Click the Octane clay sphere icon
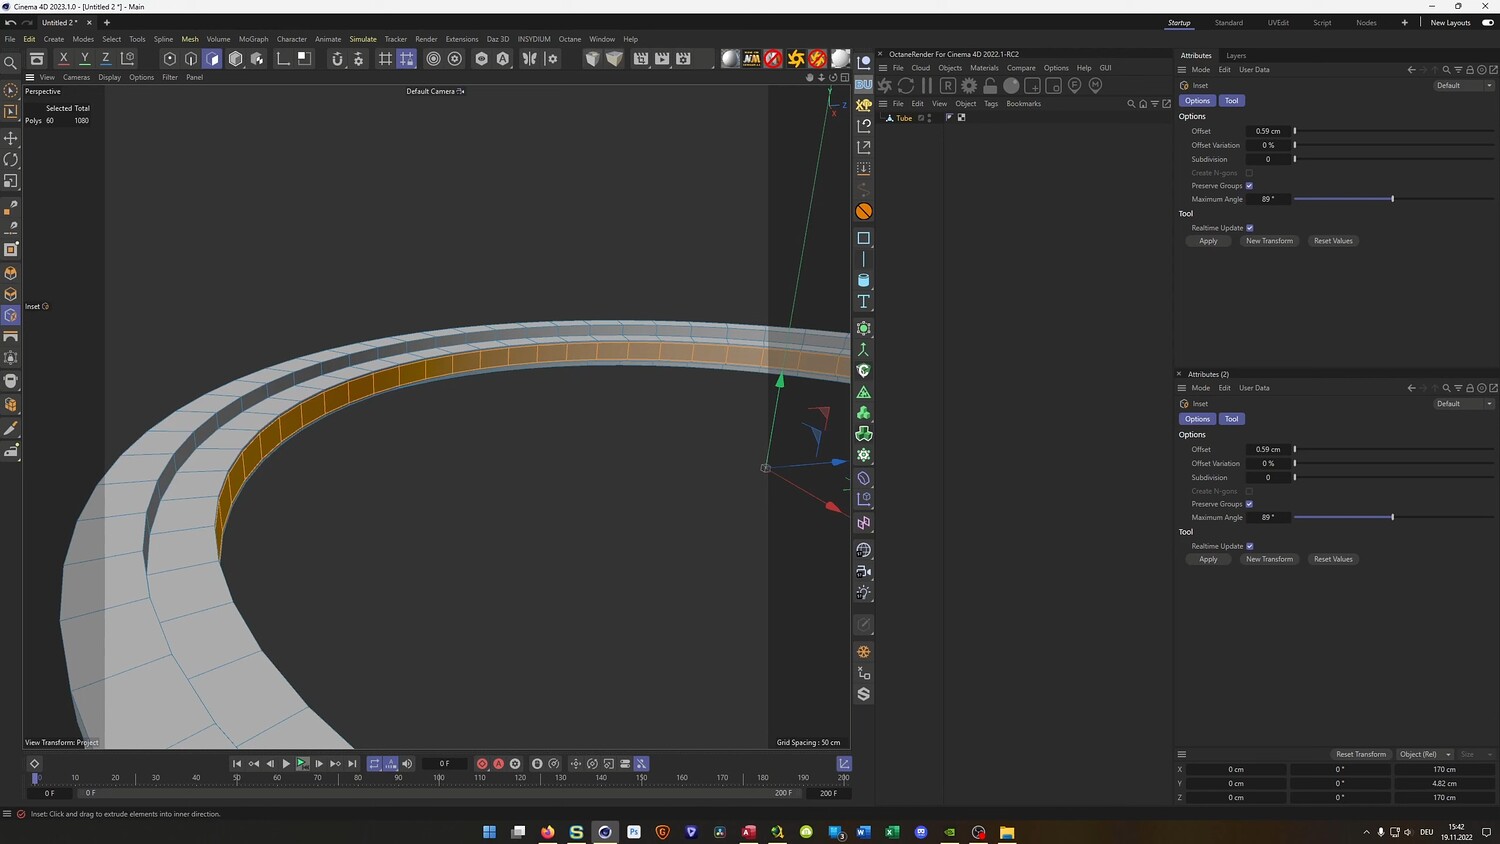Image resolution: width=1500 pixels, height=844 pixels. pos(1011,86)
